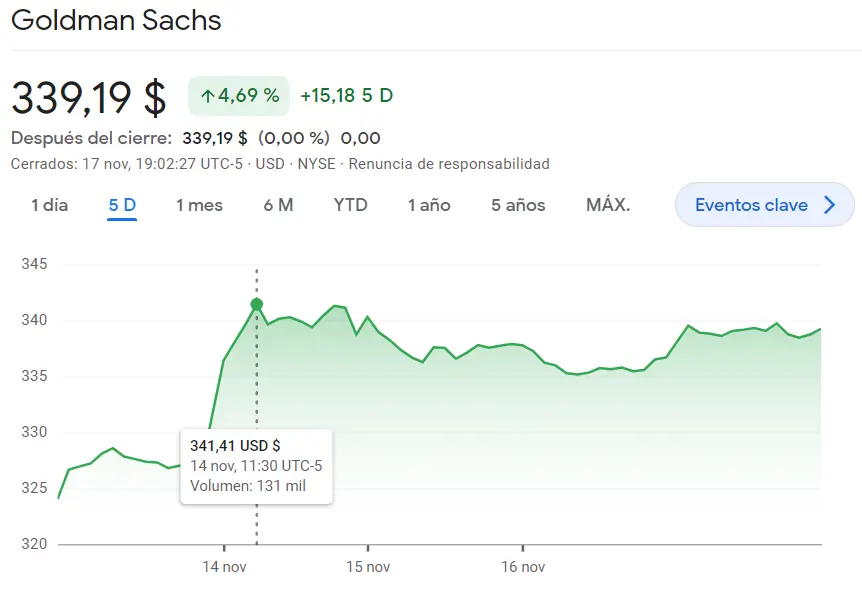Screen dimensions: 862x597
Task: Open the MÁX. historical chart
Action: pos(608,204)
